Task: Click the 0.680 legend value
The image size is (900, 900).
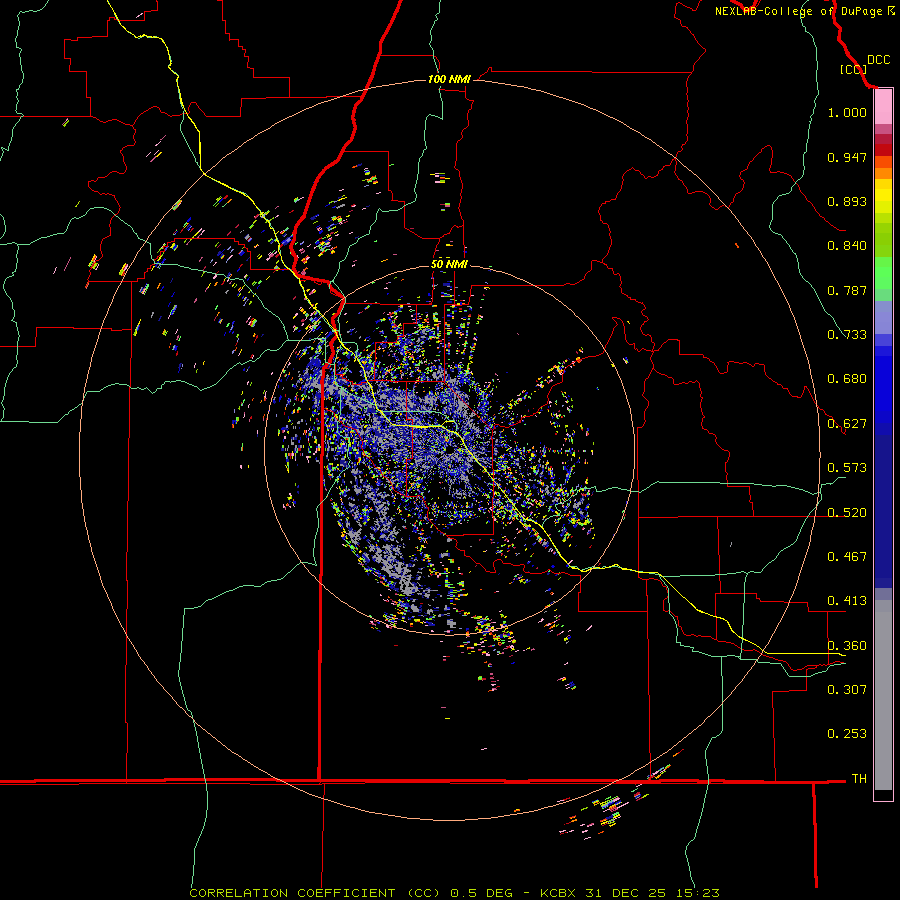Action: [847, 379]
